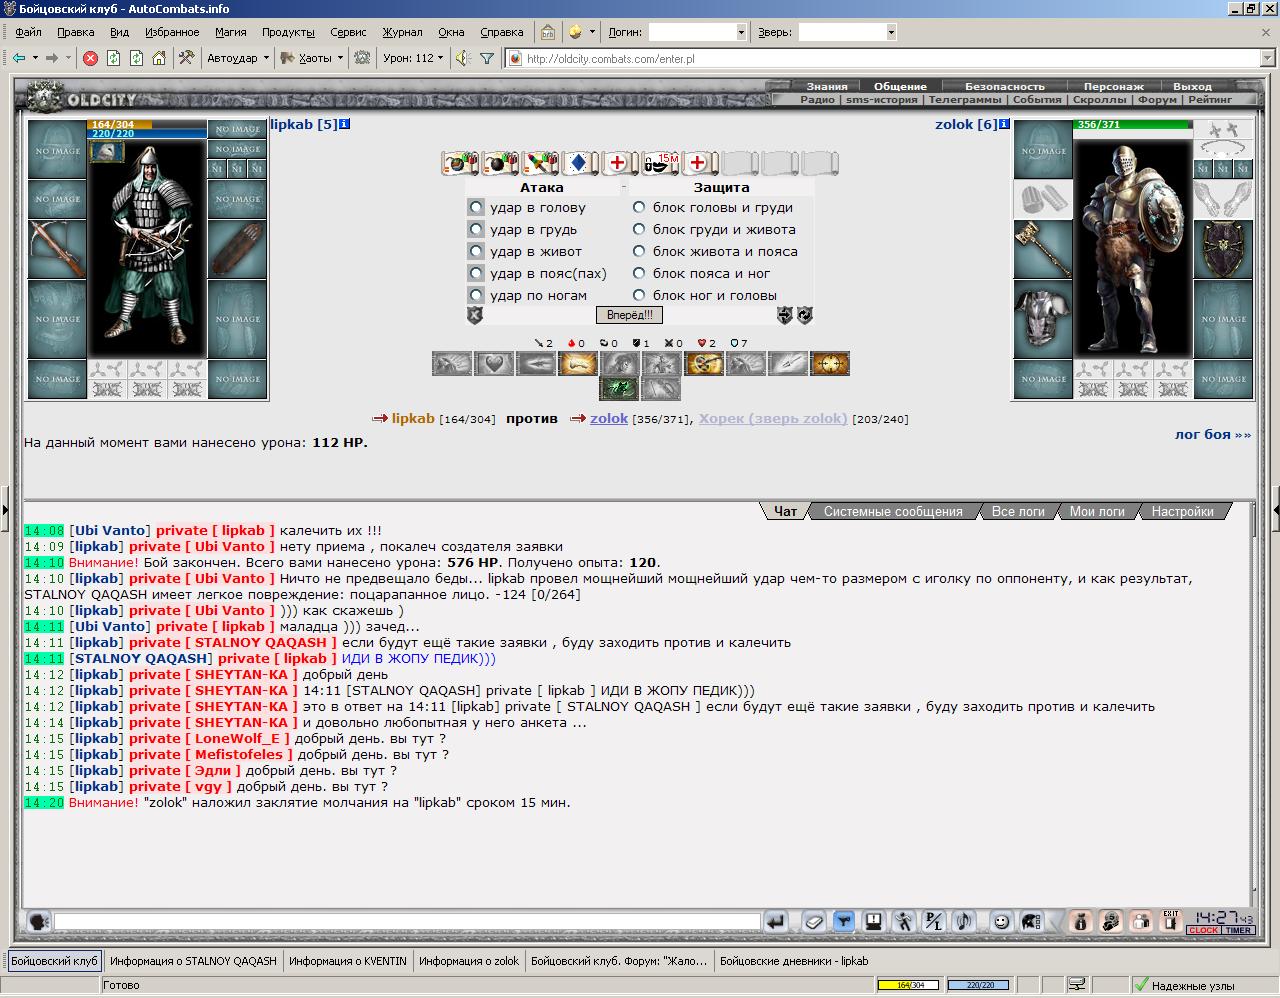The image size is (1280, 998).
Task: Open the Телеграммы link
Action: coord(964,100)
